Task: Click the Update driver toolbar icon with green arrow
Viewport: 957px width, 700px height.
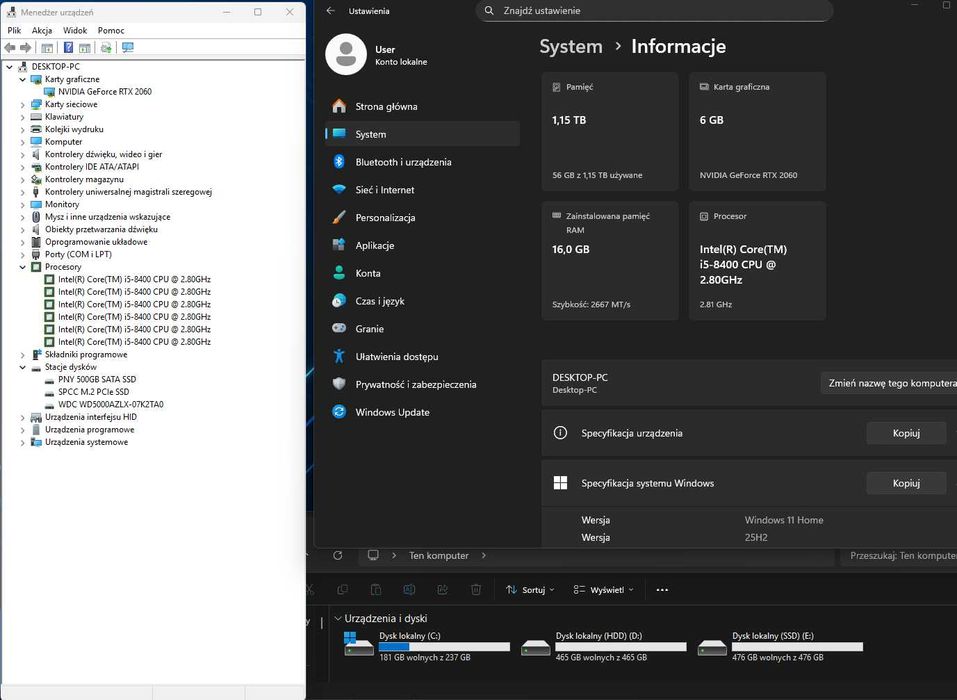Action: click(x=106, y=48)
